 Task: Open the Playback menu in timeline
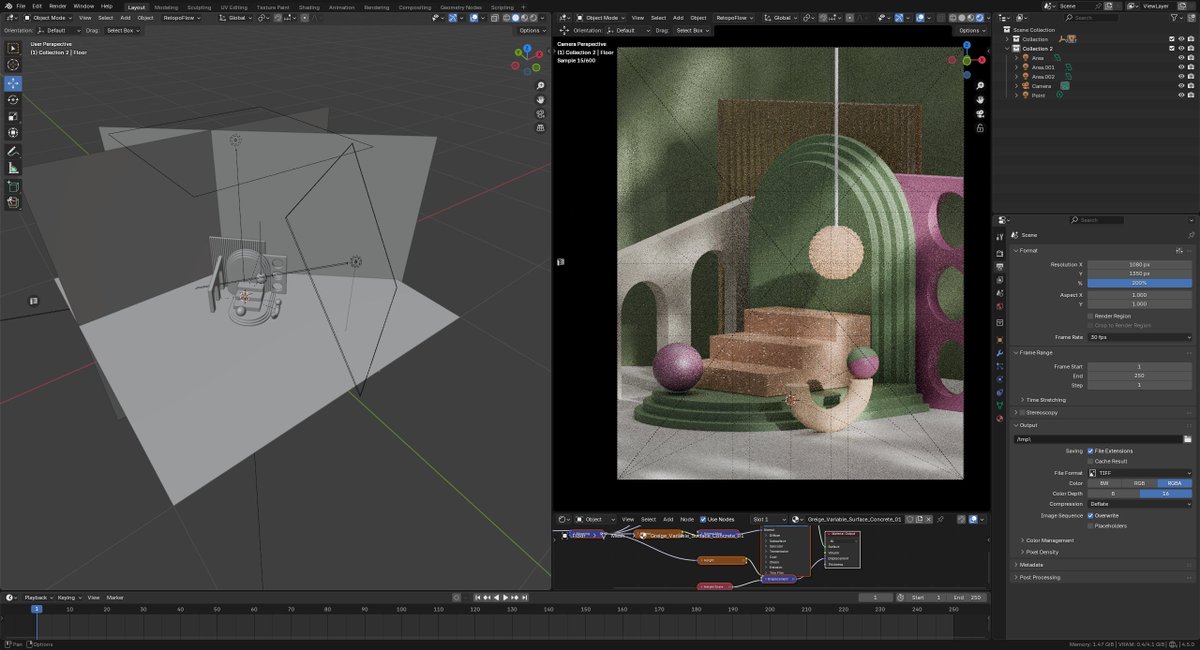tap(38, 597)
